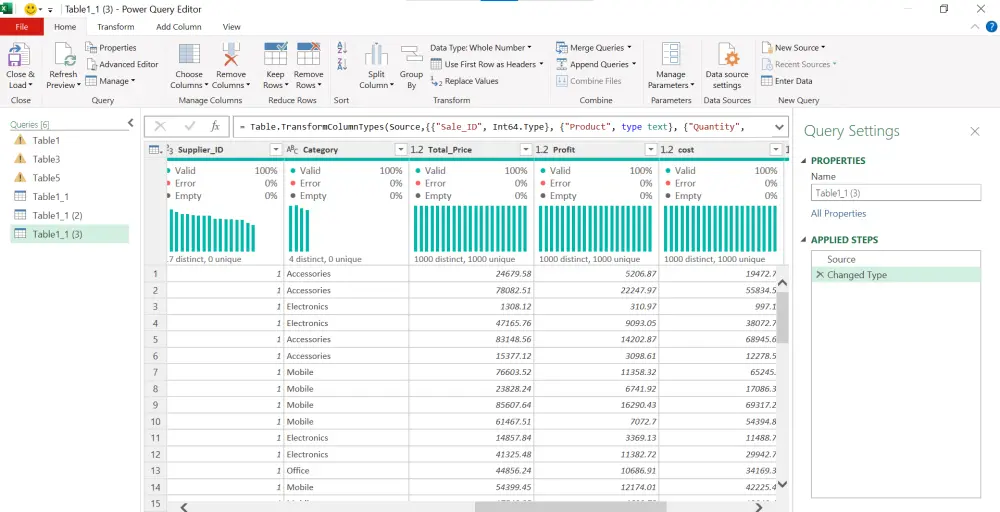The height and width of the screenshot is (512, 1000).
Task: Open the All Properties link
Action: (x=838, y=214)
